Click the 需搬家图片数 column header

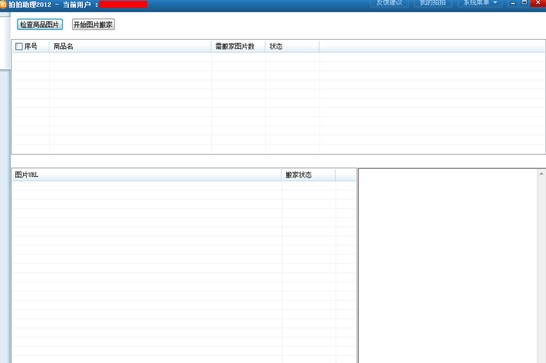coord(239,46)
